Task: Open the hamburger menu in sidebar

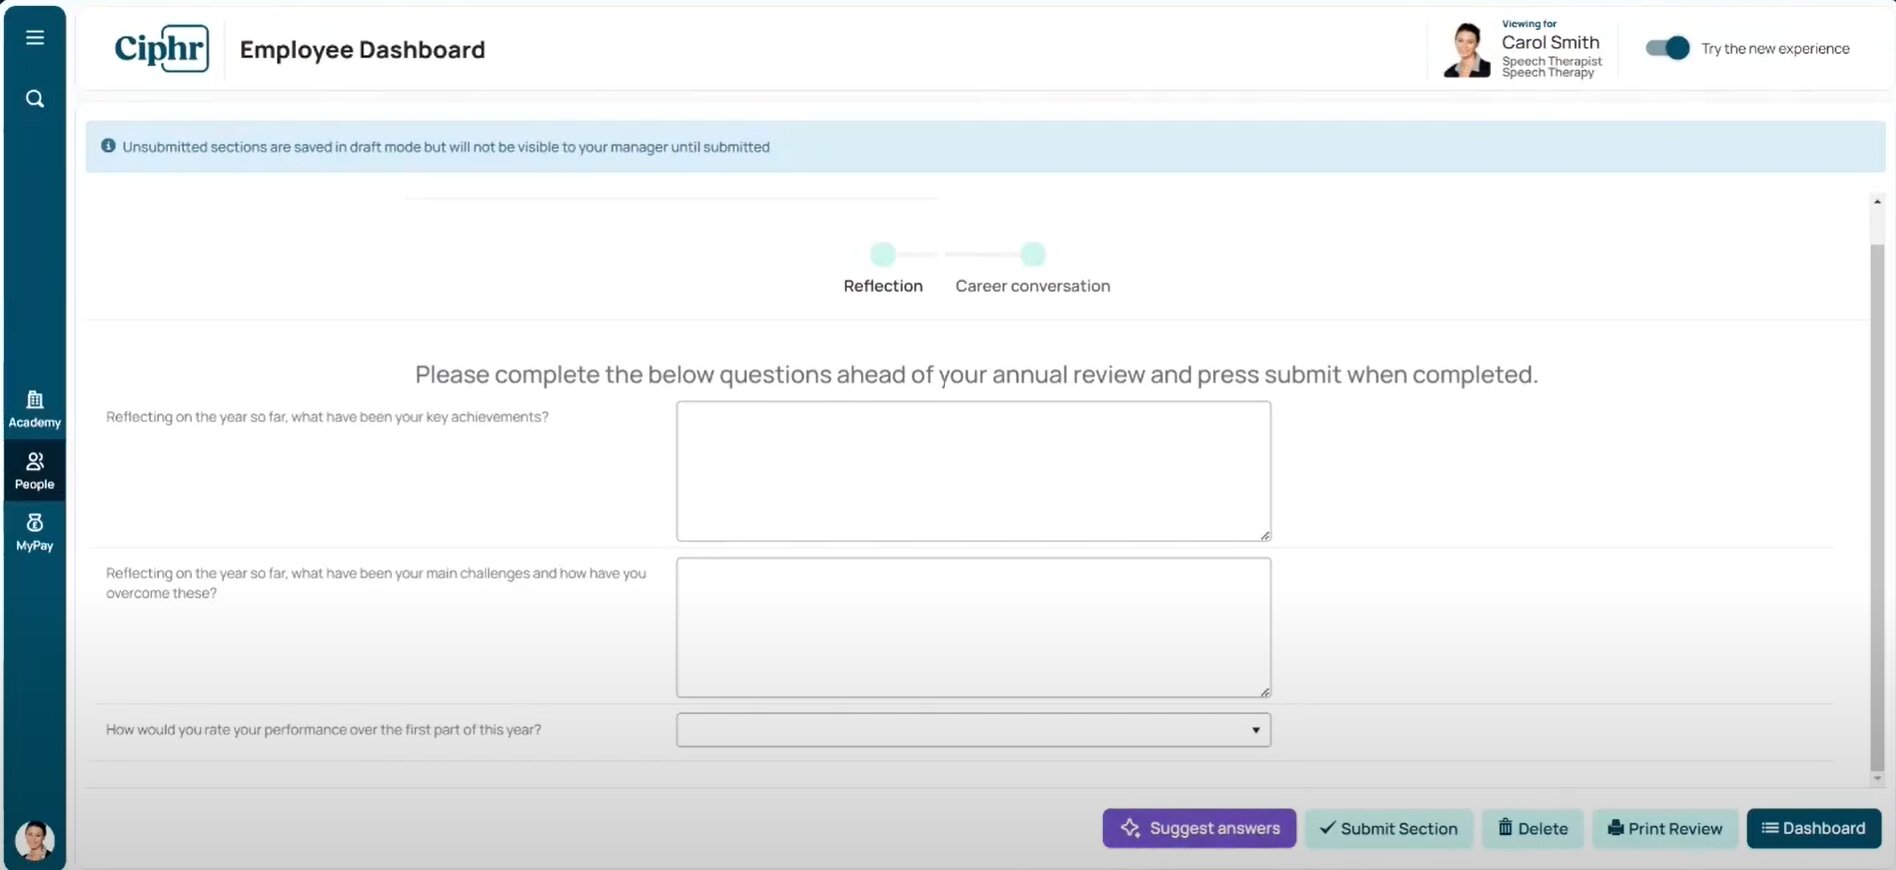Action: point(35,38)
